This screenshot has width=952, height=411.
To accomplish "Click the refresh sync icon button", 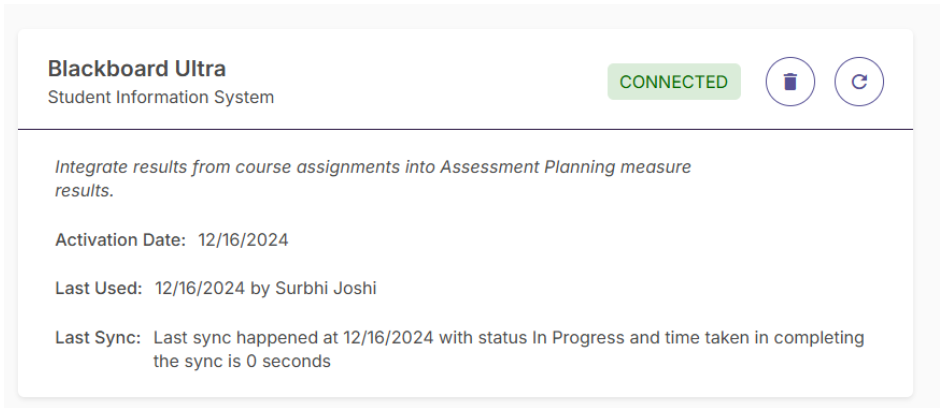I will point(859,82).
